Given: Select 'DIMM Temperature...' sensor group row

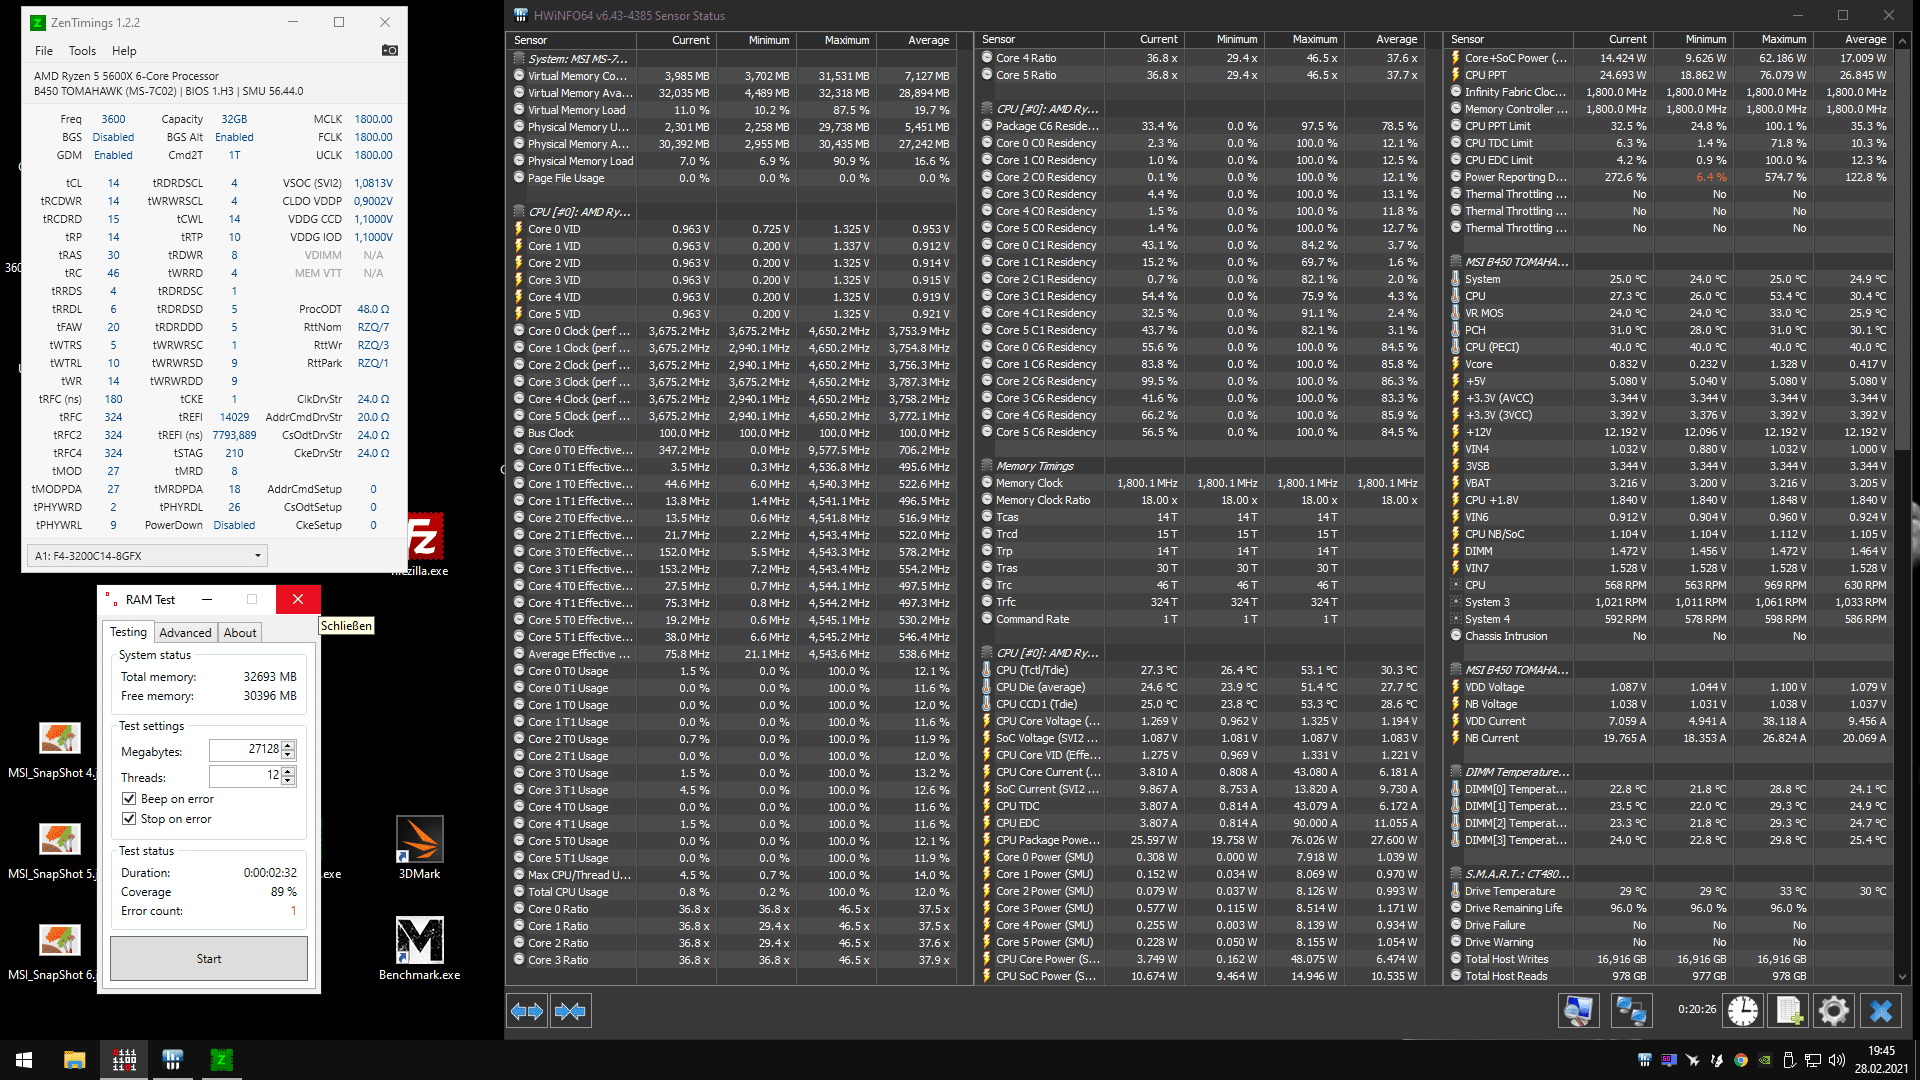Looking at the screenshot, I should 1669,772.
